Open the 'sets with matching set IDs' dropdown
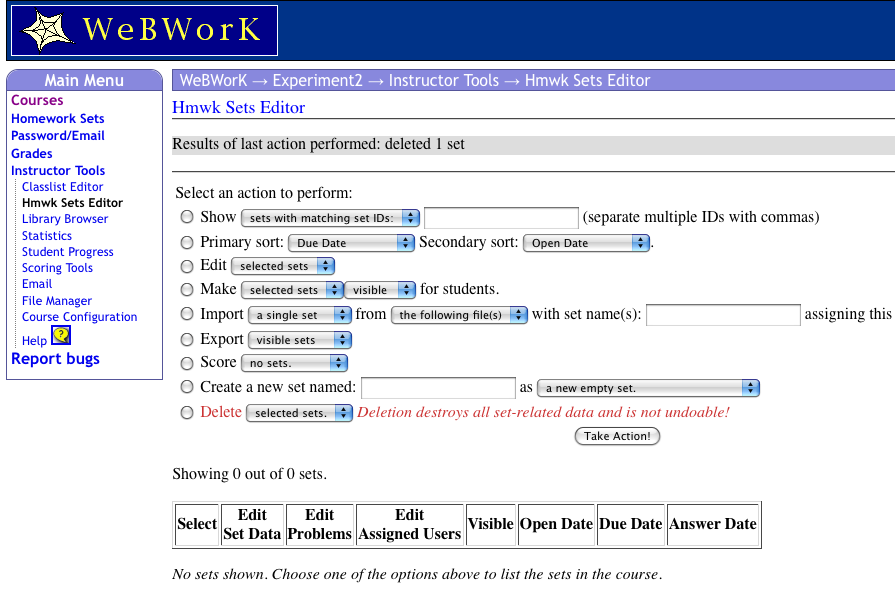The width and height of the screenshot is (895, 594). tap(330, 218)
